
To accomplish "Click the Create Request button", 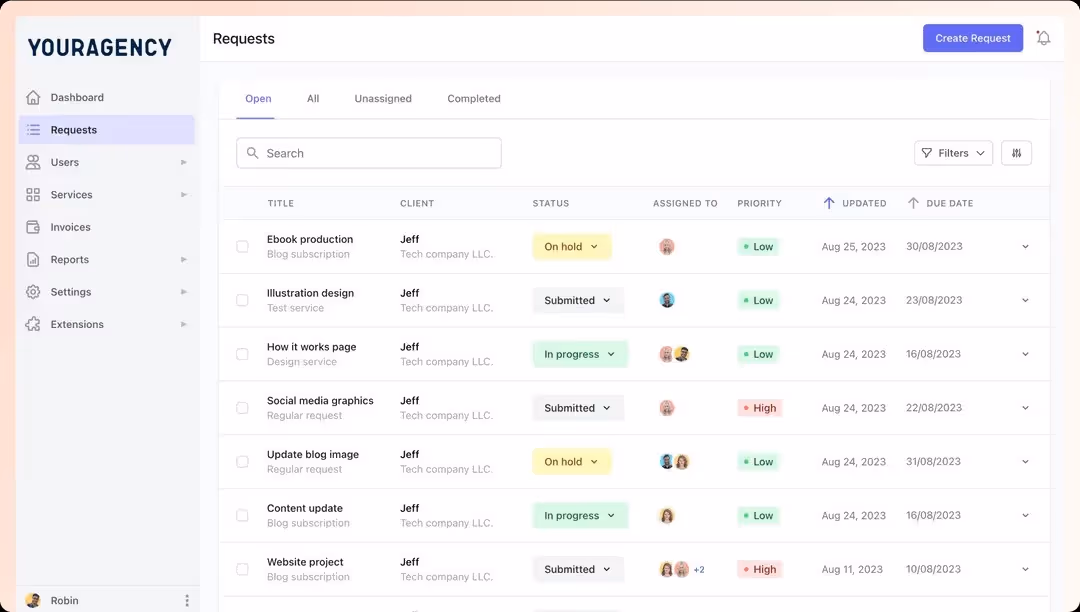I will point(973,38).
